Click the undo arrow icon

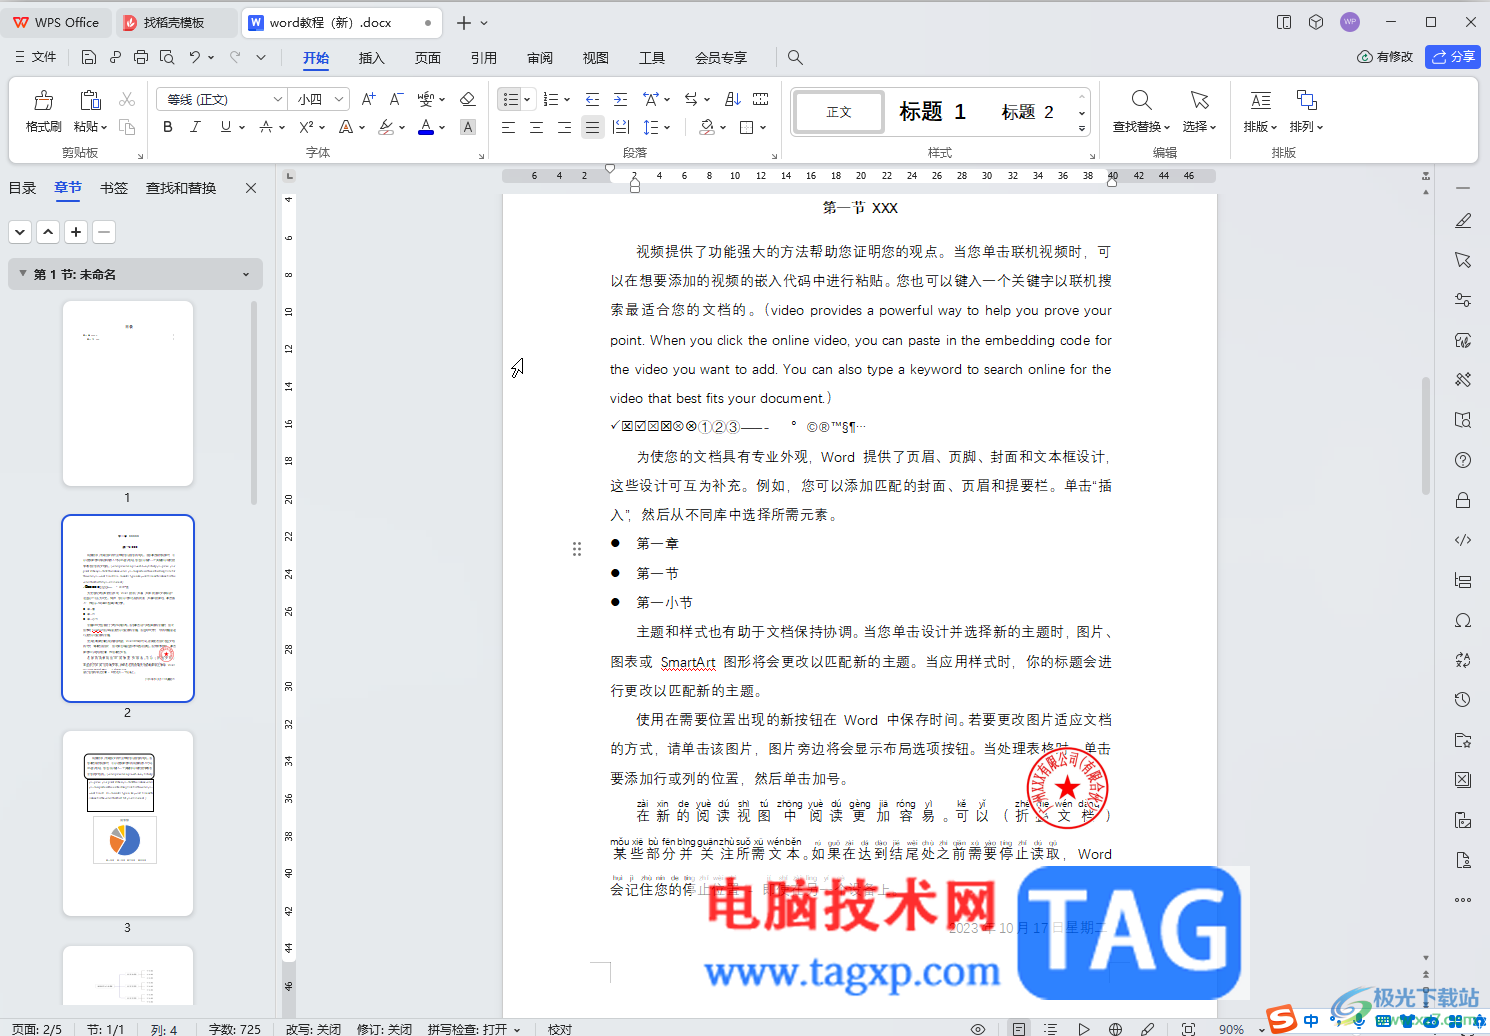[x=195, y=57]
